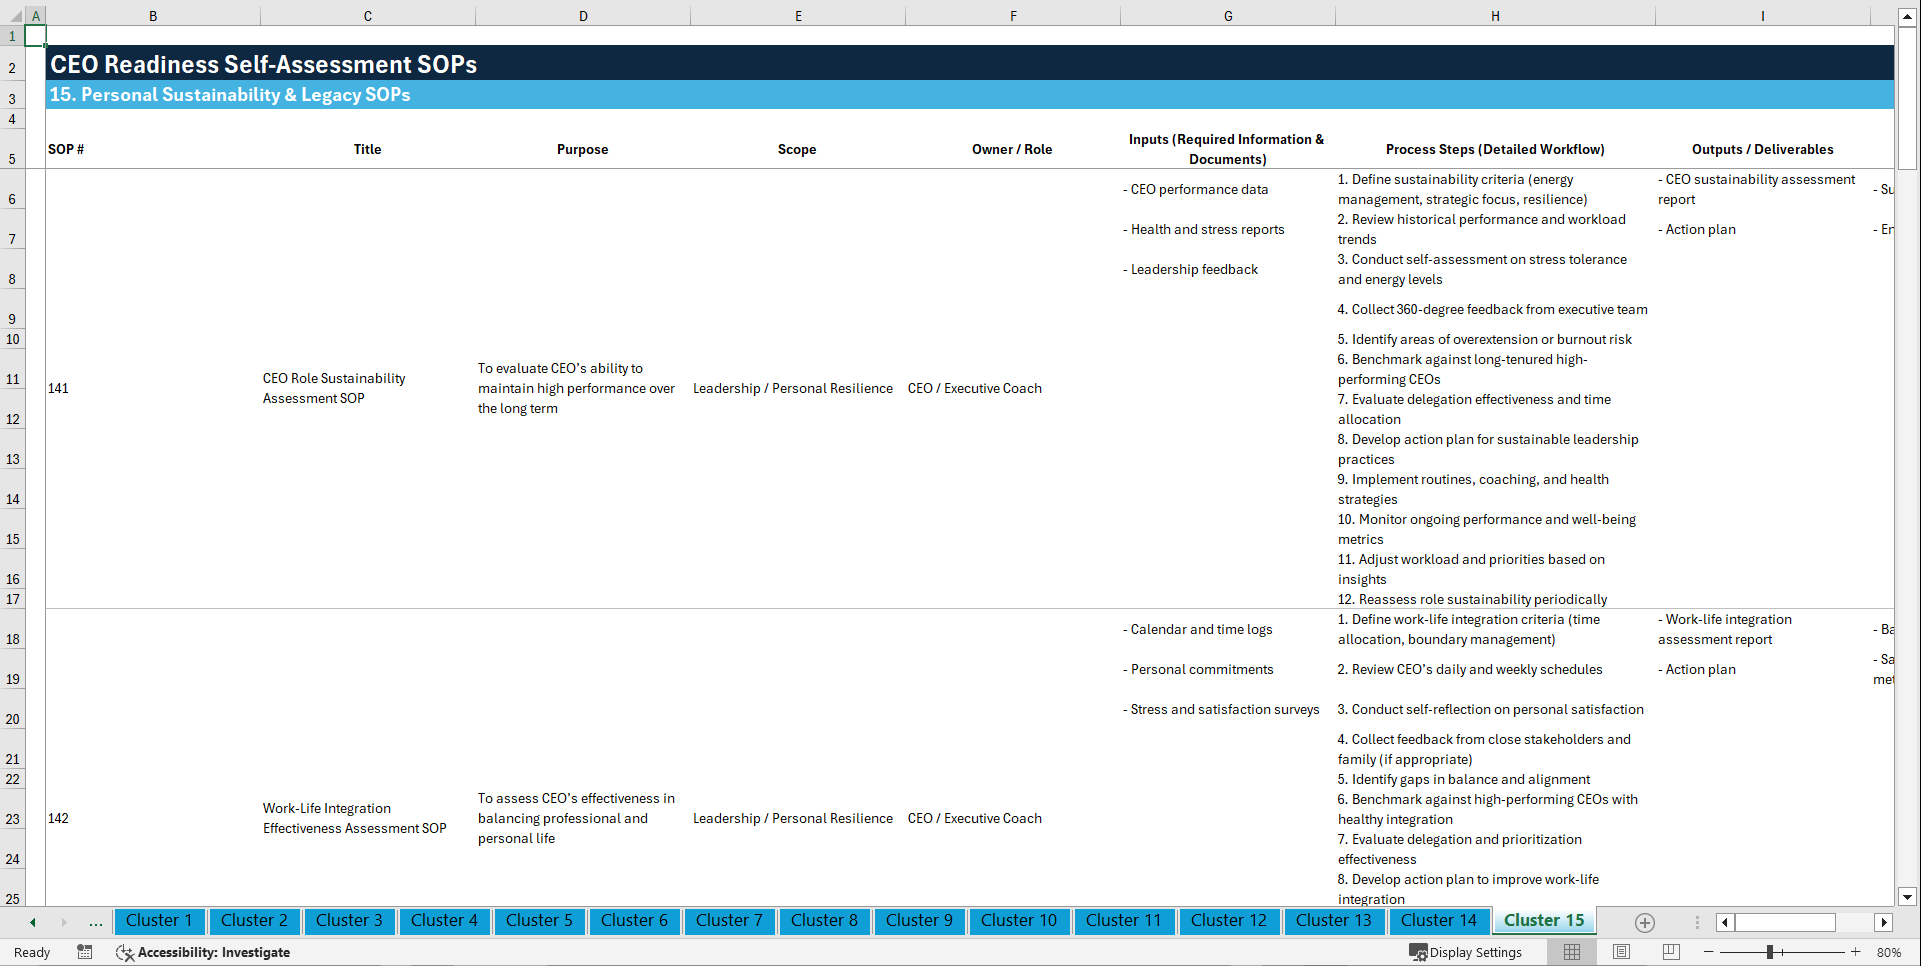Select the Cluster 14 tab
Viewport: 1921px width, 966px height.
click(1439, 921)
